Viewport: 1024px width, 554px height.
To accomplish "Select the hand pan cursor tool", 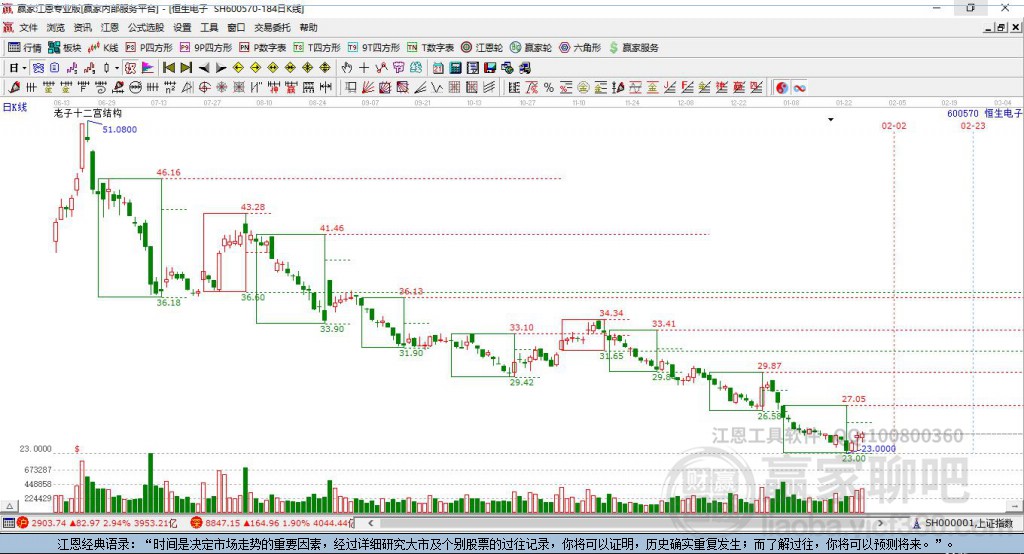I will pyautogui.click(x=346, y=67).
